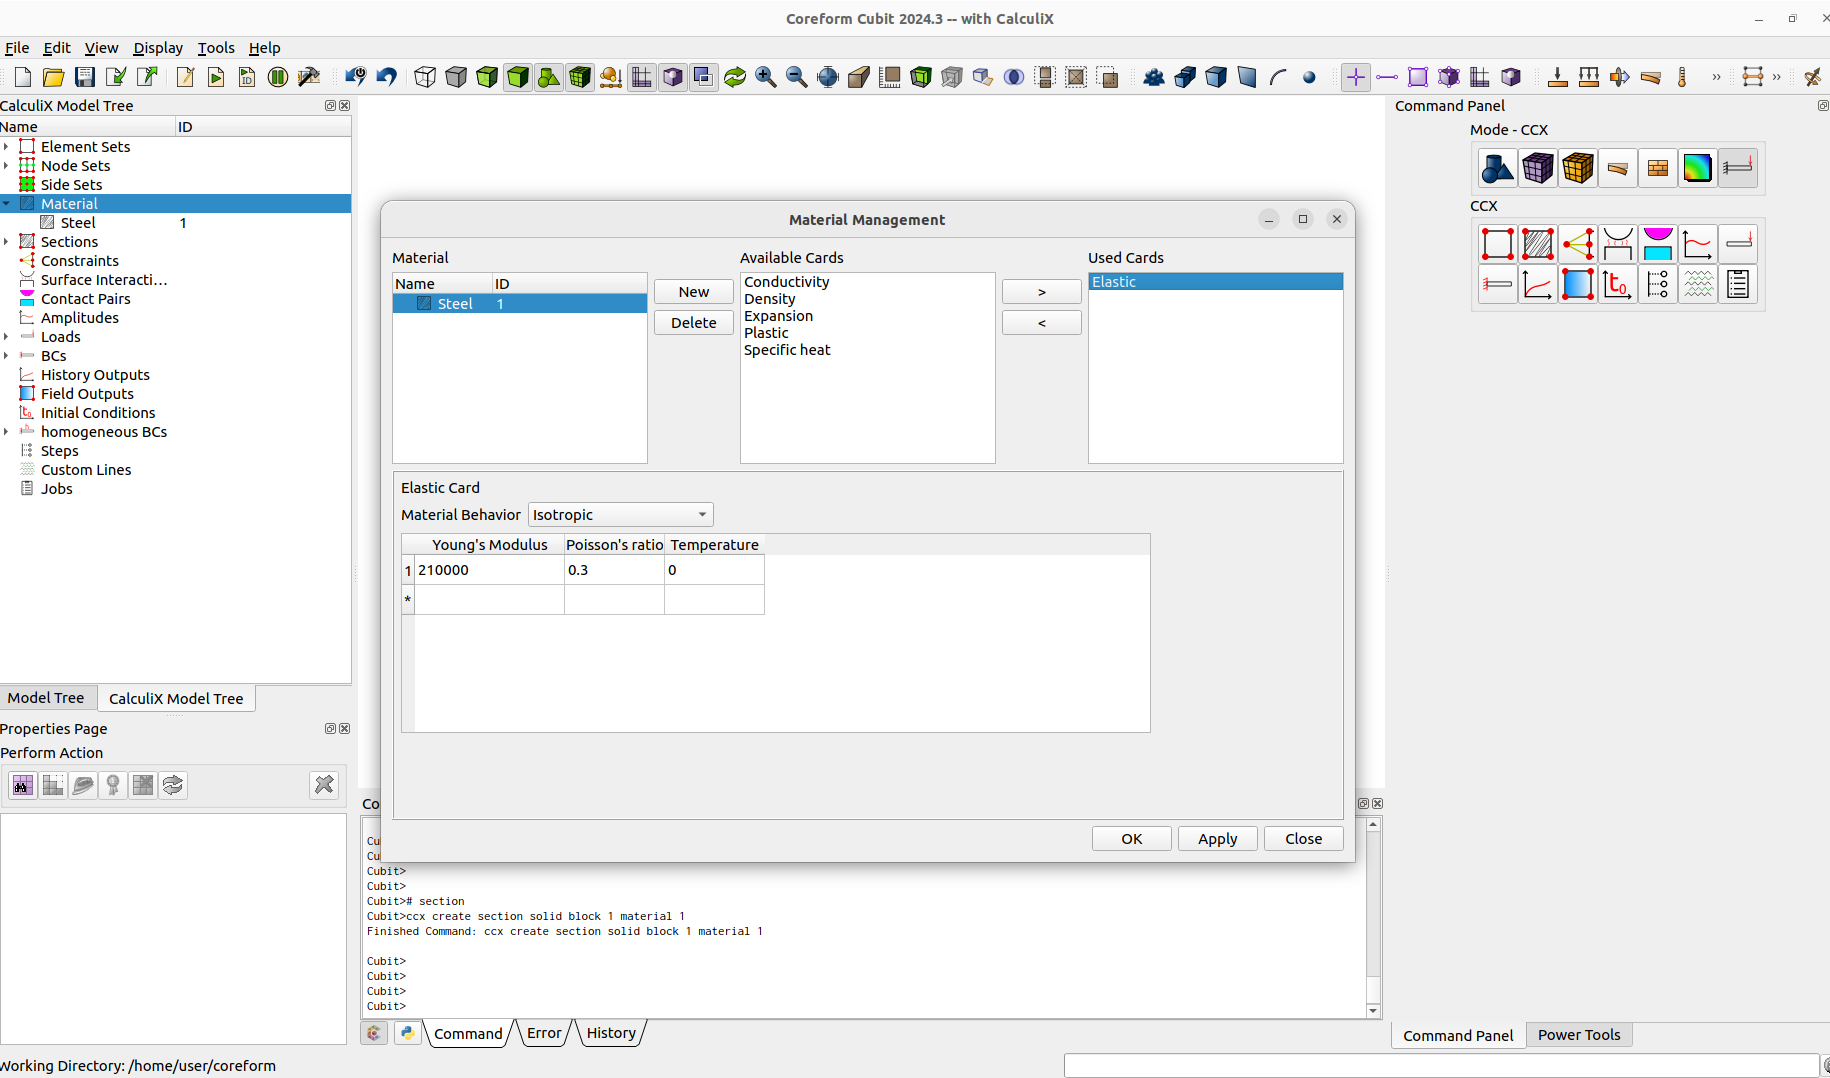This screenshot has width=1830, height=1078.
Task: Select the Zoom In magnifier tool
Action: coord(766,77)
